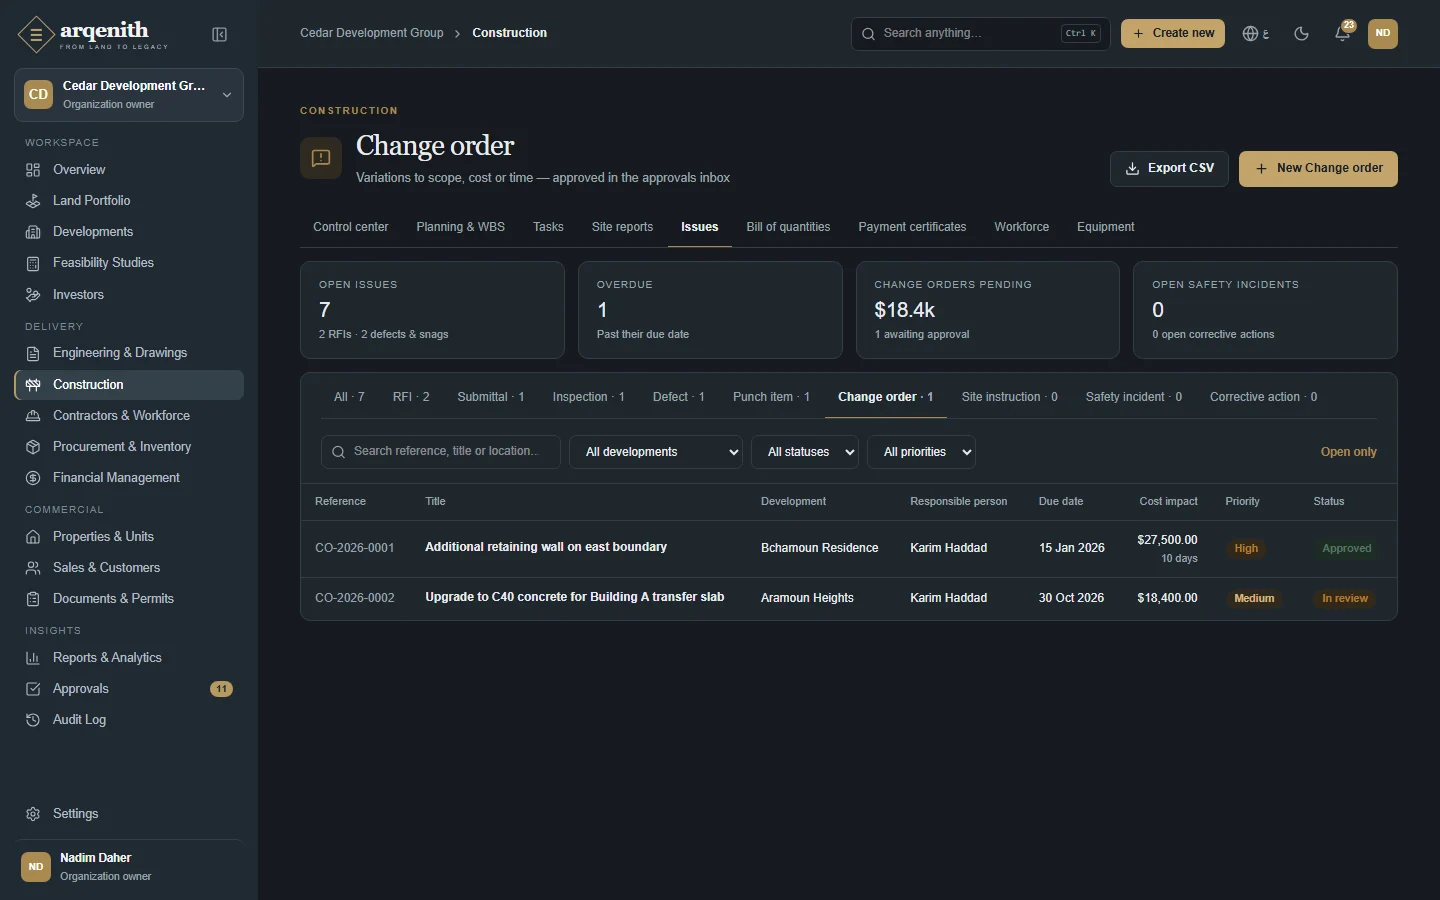
Task: Collapse the sidebar panel icon
Action: tap(220, 35)
